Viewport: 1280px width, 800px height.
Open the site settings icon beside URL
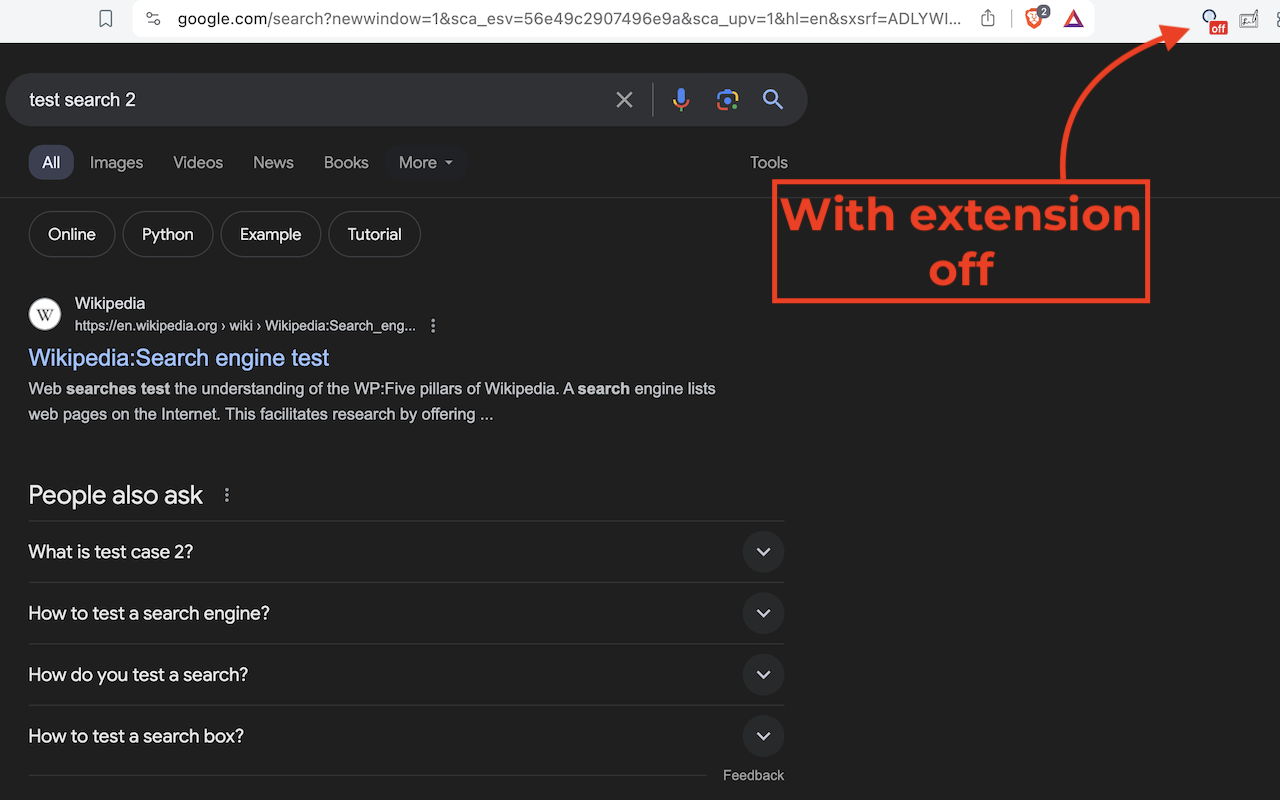153,19
